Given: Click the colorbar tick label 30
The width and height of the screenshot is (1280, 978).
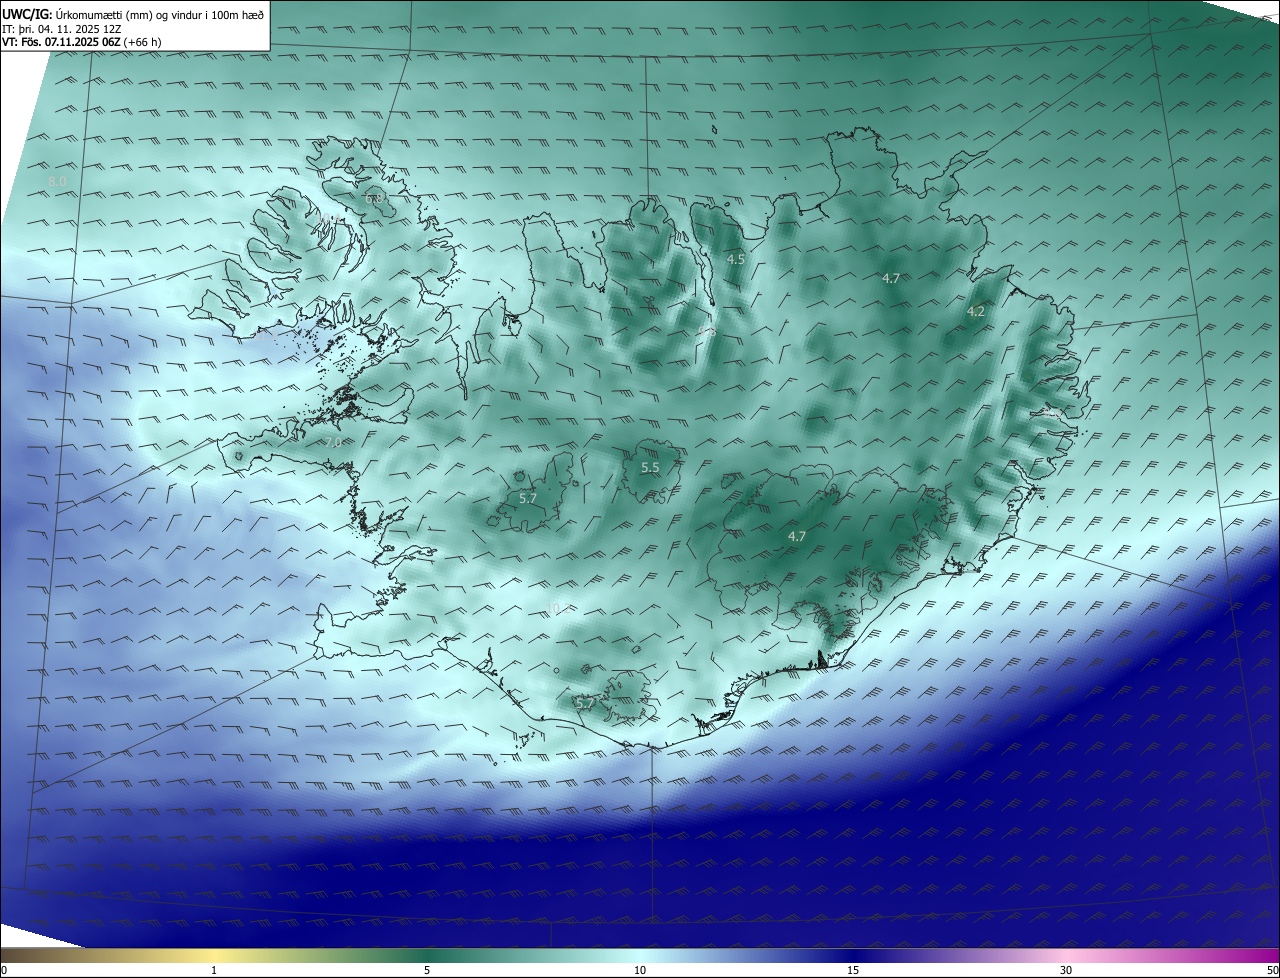Looking at the screenshot, I should pos(1066,970).
